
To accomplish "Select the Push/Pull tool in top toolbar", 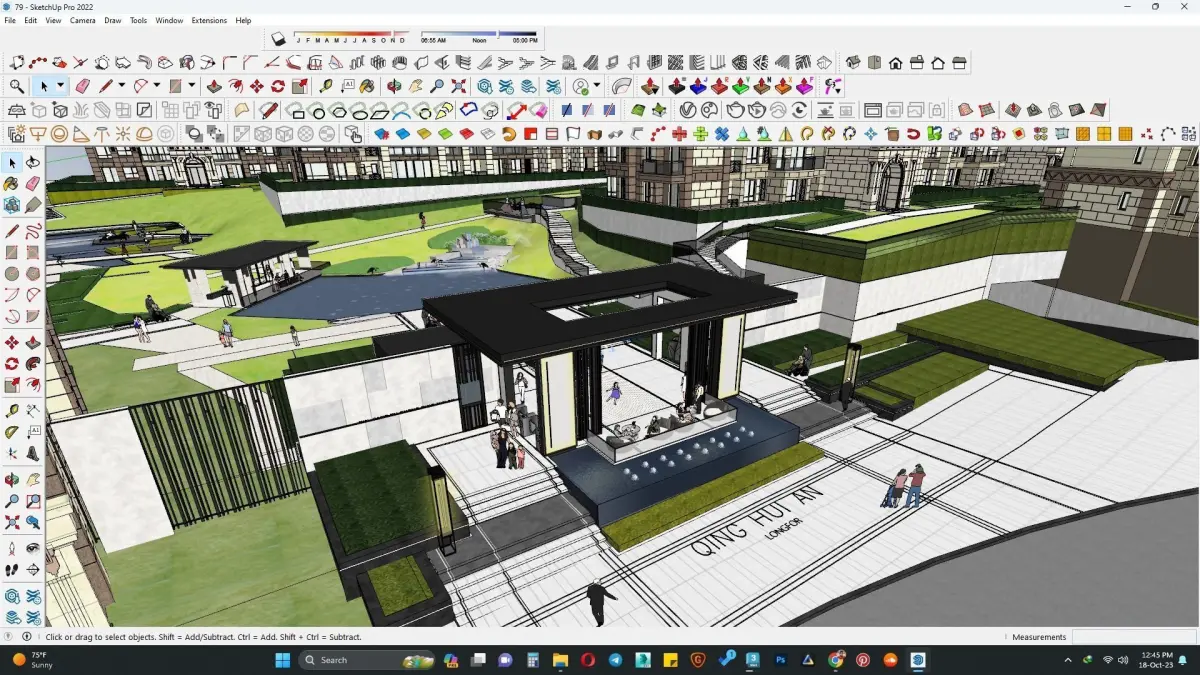I will point(213,87).
